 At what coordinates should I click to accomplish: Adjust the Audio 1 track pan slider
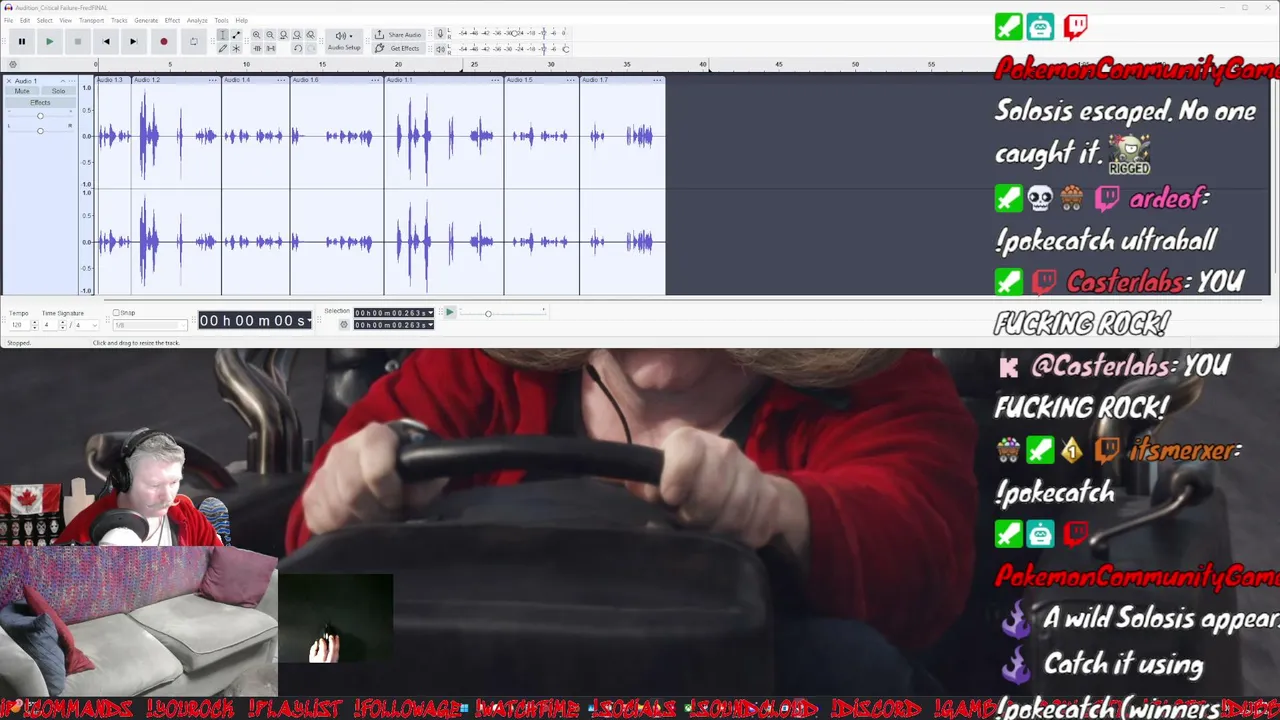[40, 130]
